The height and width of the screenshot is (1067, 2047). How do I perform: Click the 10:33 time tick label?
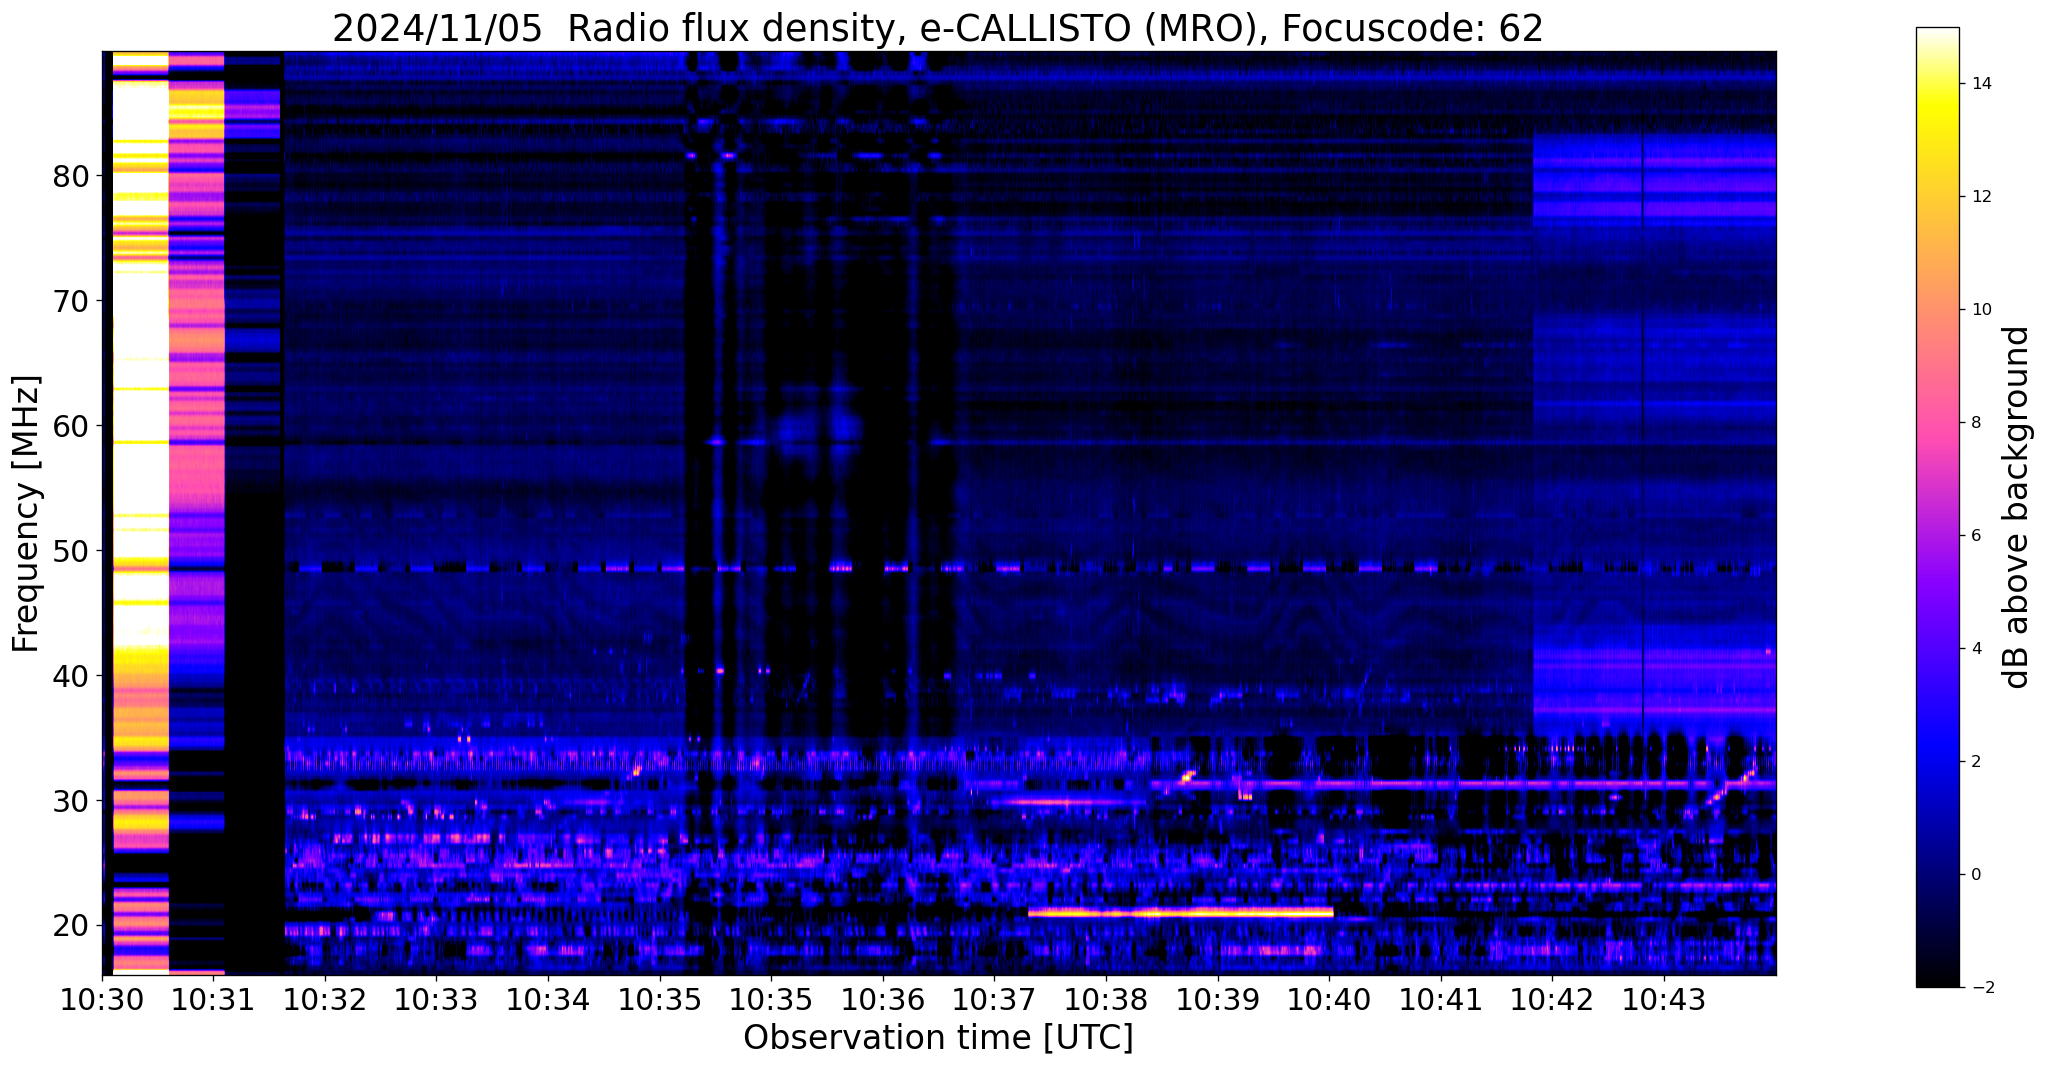tap(436, 999)
